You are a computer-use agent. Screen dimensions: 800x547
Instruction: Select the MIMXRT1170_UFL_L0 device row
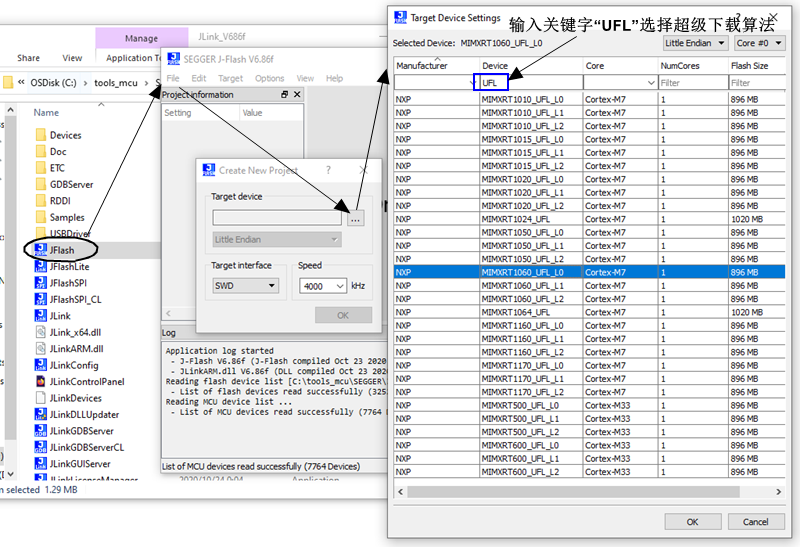(x=589, y=365)
